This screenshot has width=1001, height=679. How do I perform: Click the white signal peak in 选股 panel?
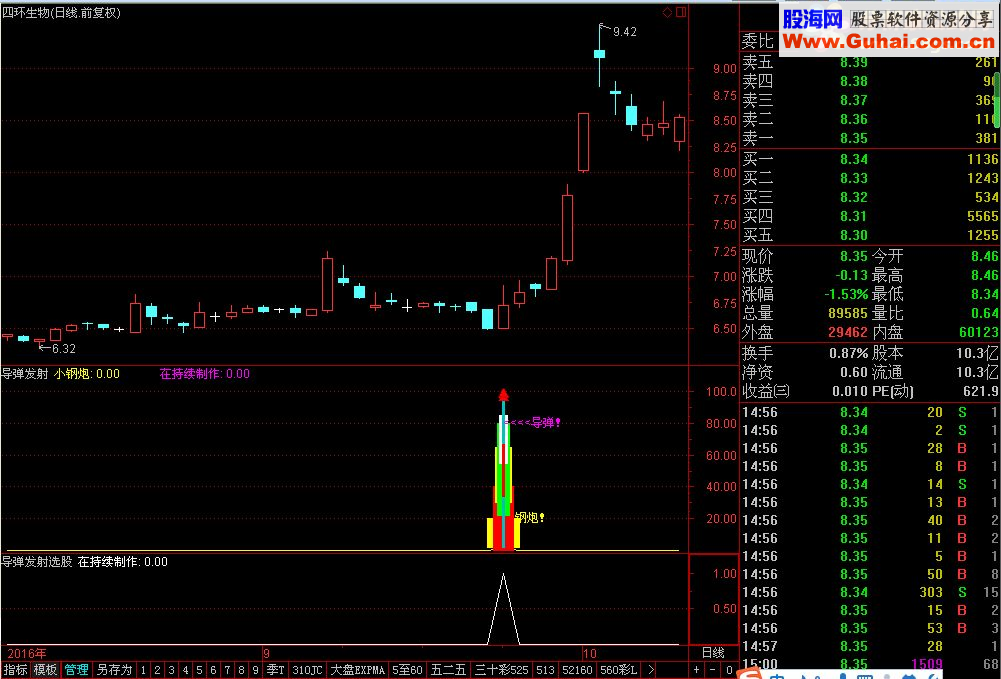tap(503, 608)
